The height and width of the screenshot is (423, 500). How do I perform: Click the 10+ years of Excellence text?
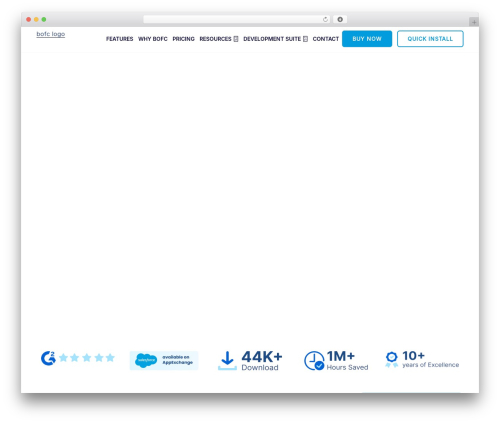pyautogui.click(x=430, y=359)
